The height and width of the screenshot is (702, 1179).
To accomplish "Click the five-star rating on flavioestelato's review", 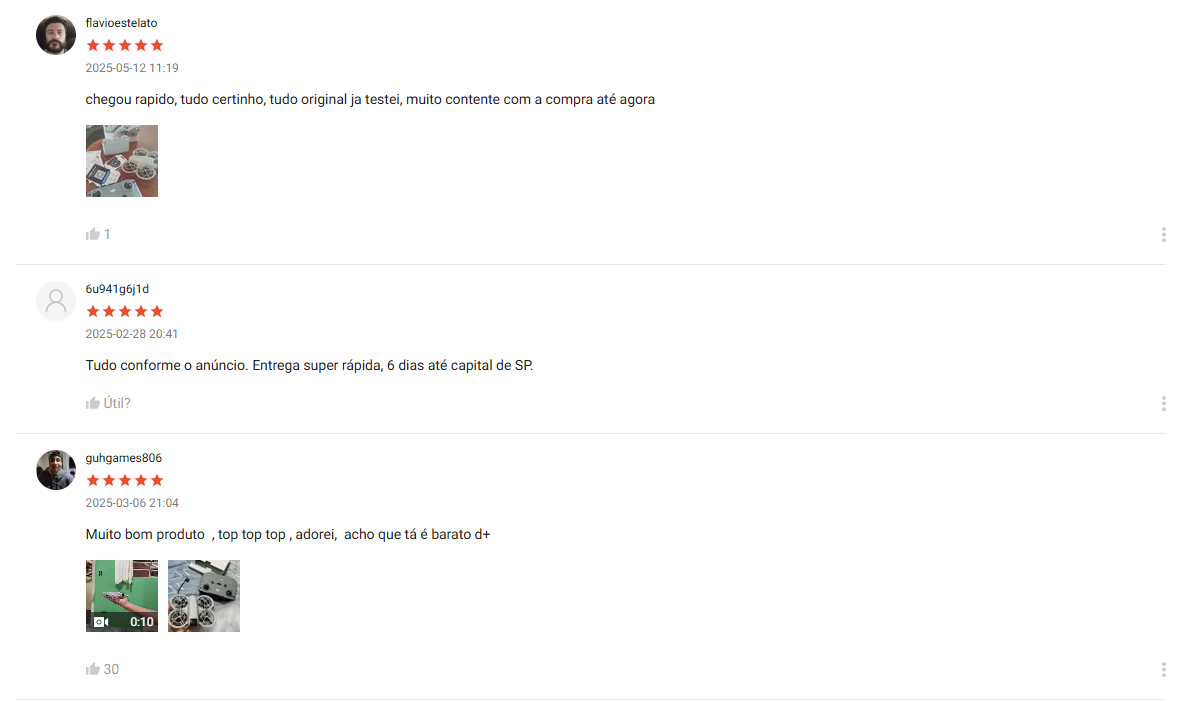I will tap(125, 45).
